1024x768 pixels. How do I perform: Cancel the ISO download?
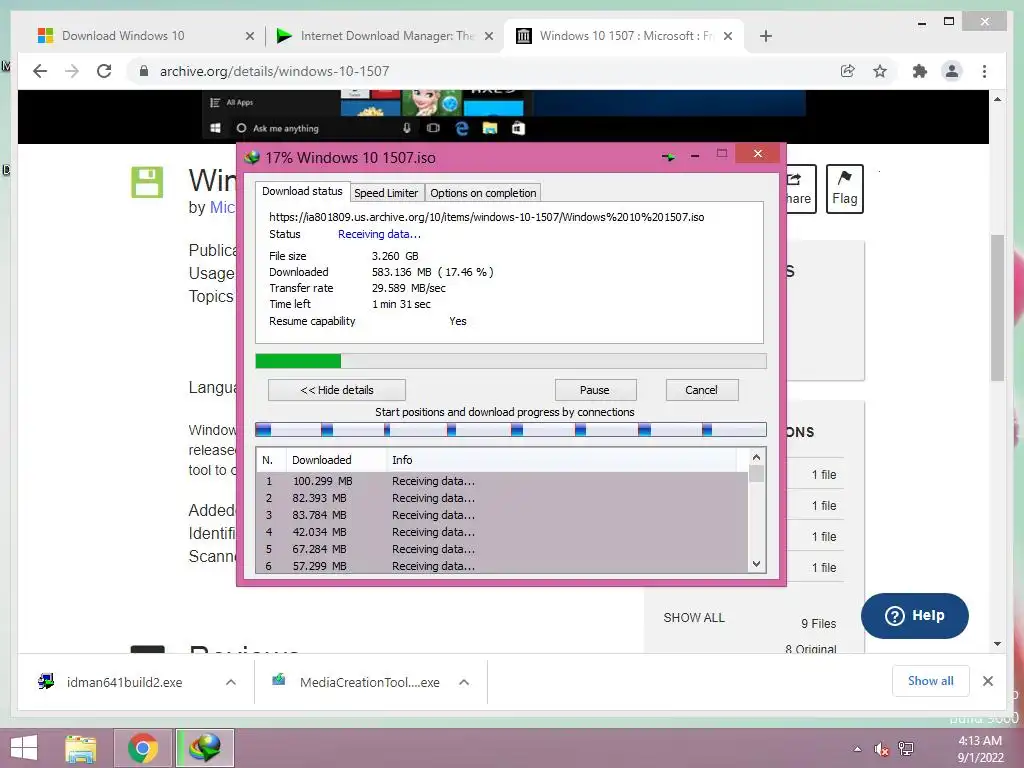(x=701, y=390)
